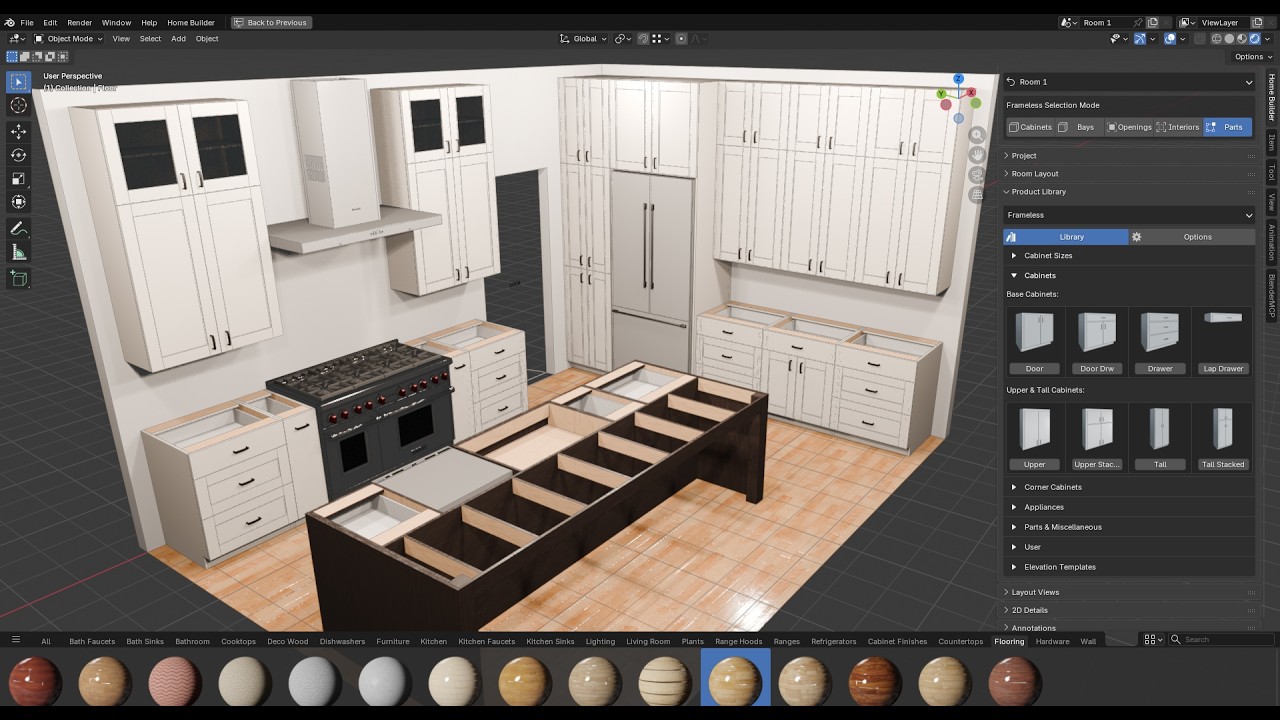Switch perspective/orthographic grid icon

tap(977, 195)
